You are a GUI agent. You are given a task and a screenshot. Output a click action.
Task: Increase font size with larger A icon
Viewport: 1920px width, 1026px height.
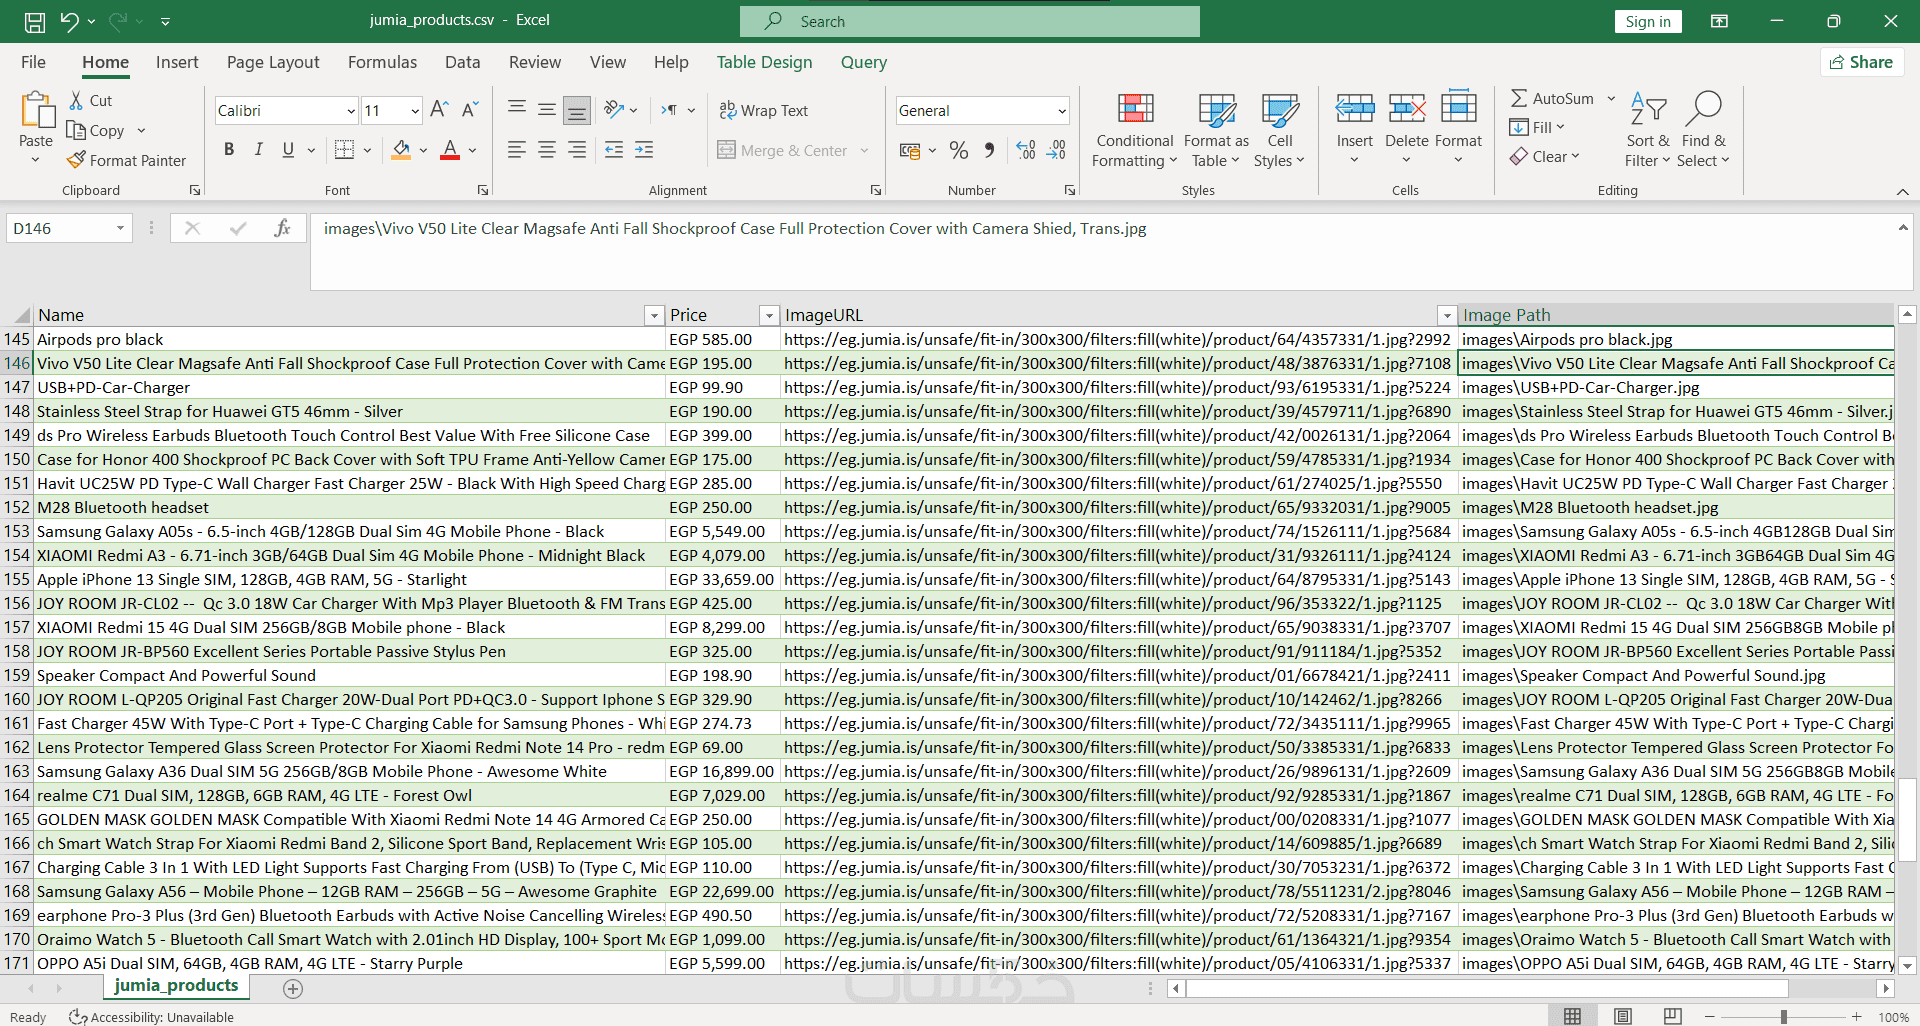(439, 110)
